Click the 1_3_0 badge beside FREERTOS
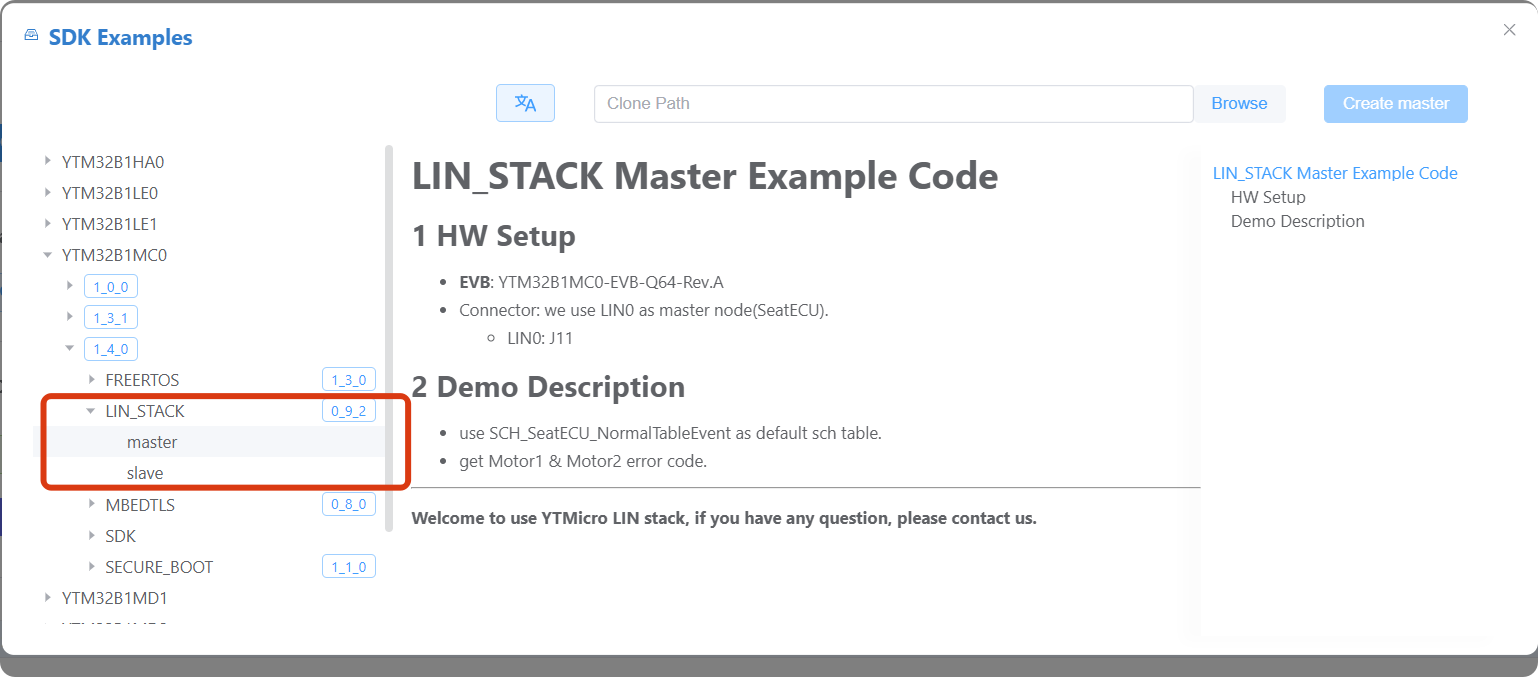The width and height of the screenshot is (1538, 677). 349,380
